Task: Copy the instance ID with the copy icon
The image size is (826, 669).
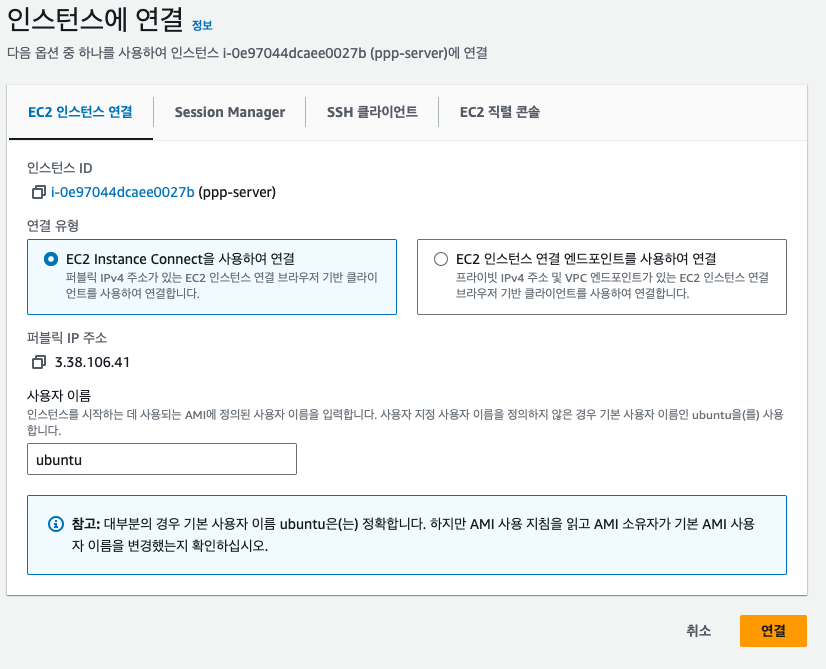Action: pos(38,192)
